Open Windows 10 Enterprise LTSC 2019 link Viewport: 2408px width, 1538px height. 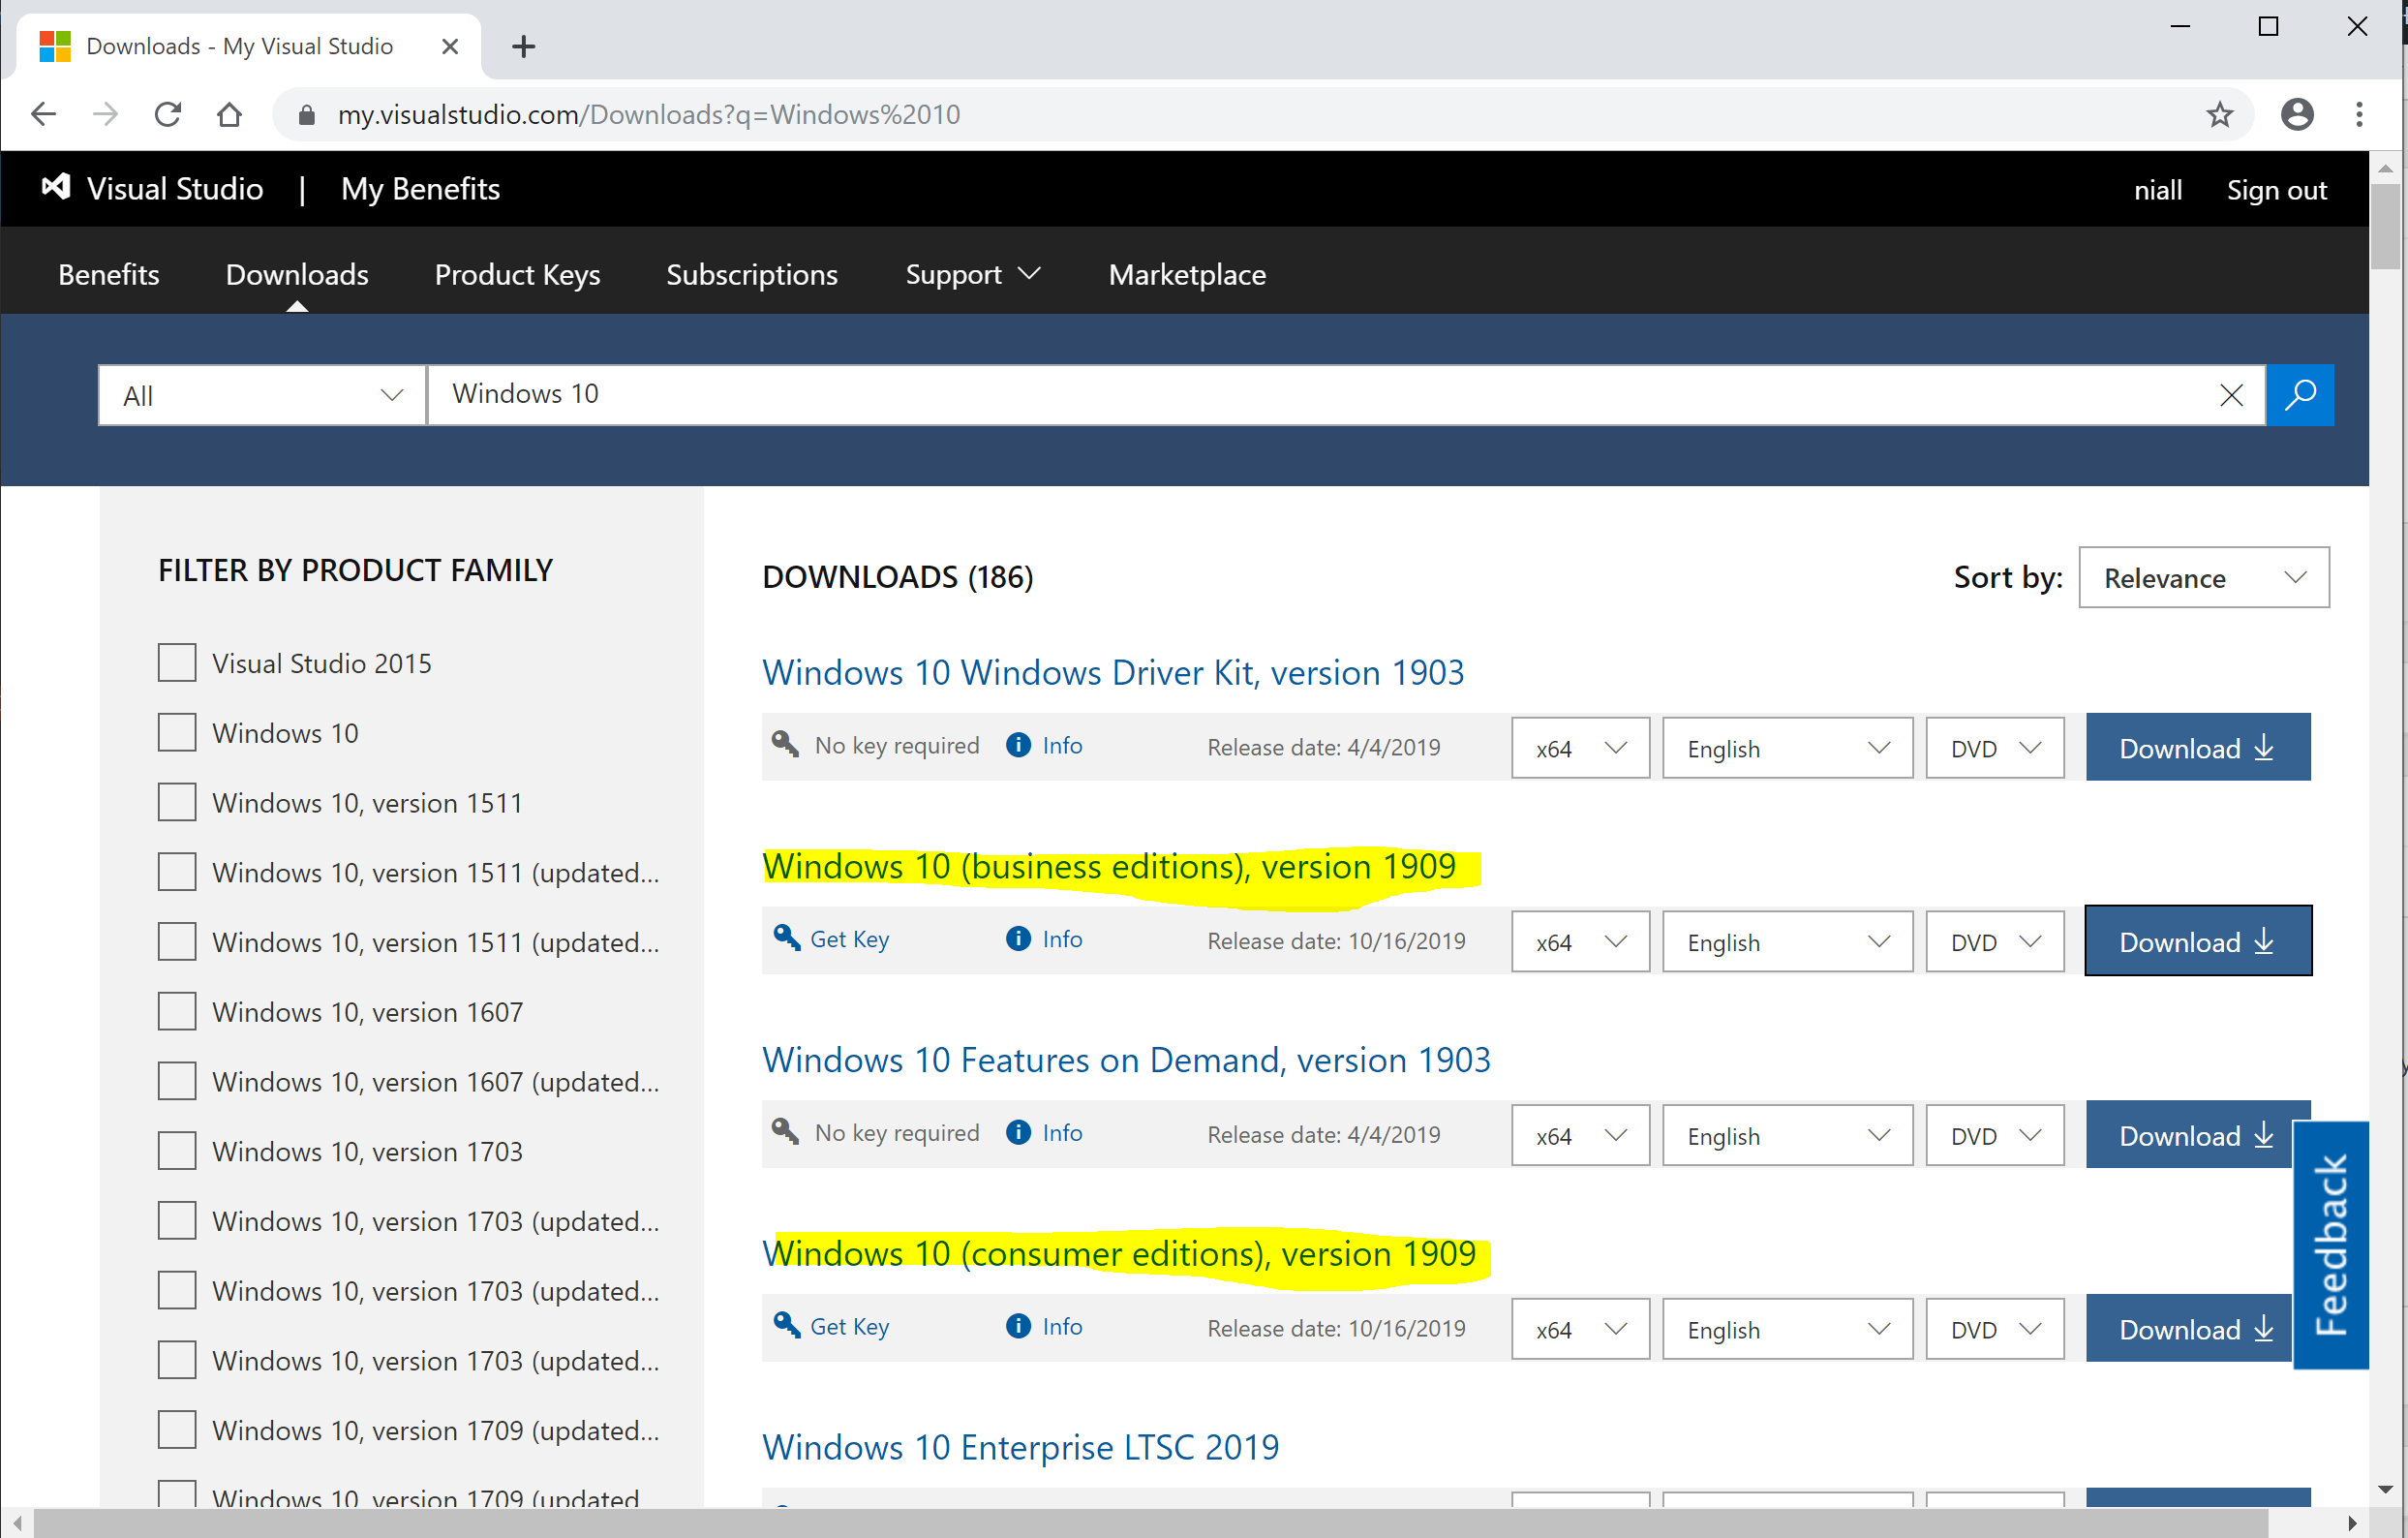tap(1020, 1447)
